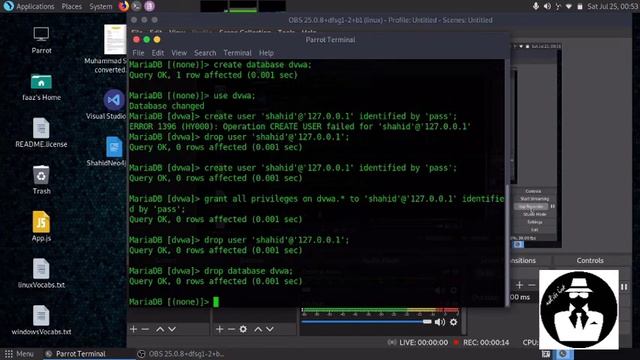Launch Firefox from the top panel
The image size is (640, 360).
coord(123,6)
